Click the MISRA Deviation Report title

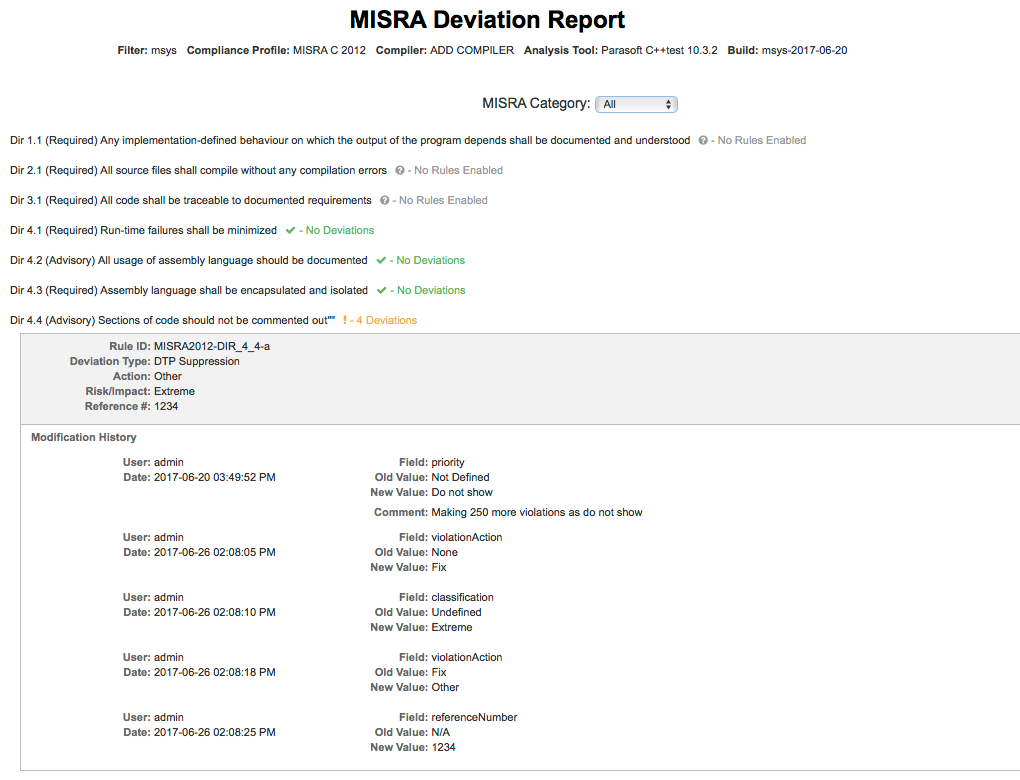pos(487,20)
